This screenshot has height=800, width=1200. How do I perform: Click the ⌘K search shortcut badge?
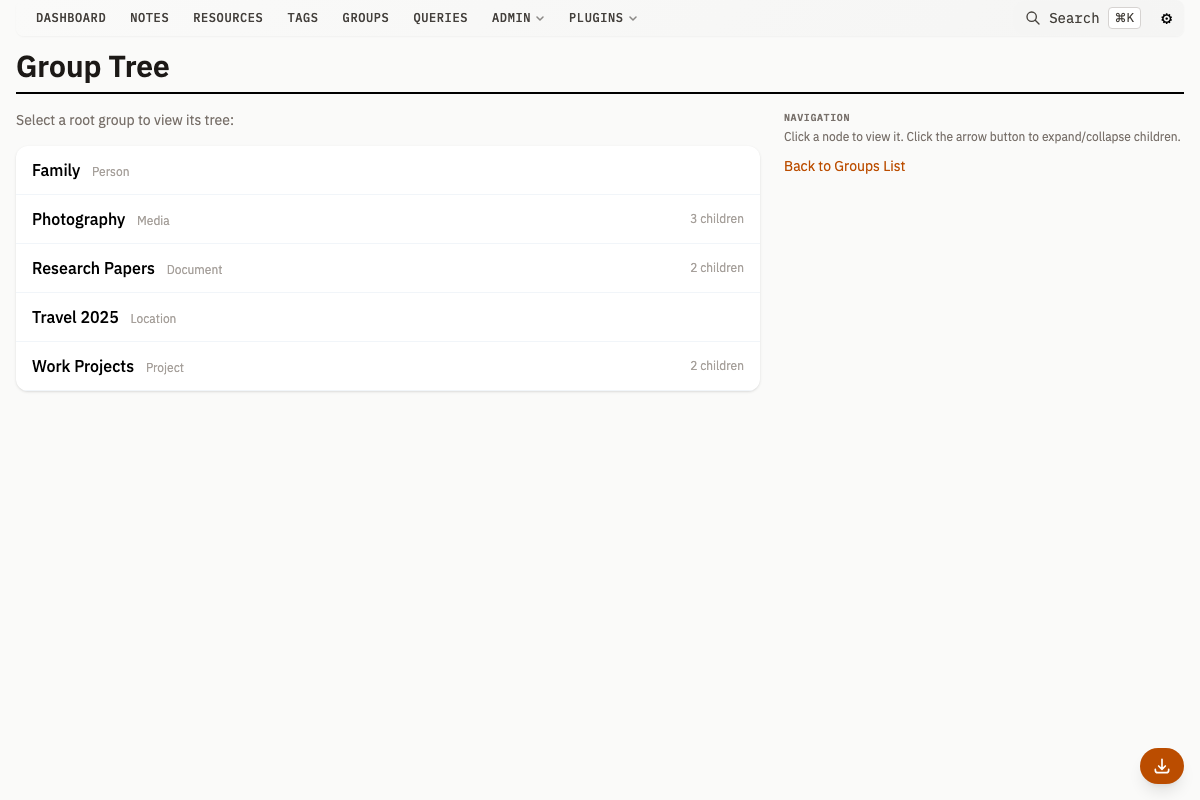[1124, 18]
